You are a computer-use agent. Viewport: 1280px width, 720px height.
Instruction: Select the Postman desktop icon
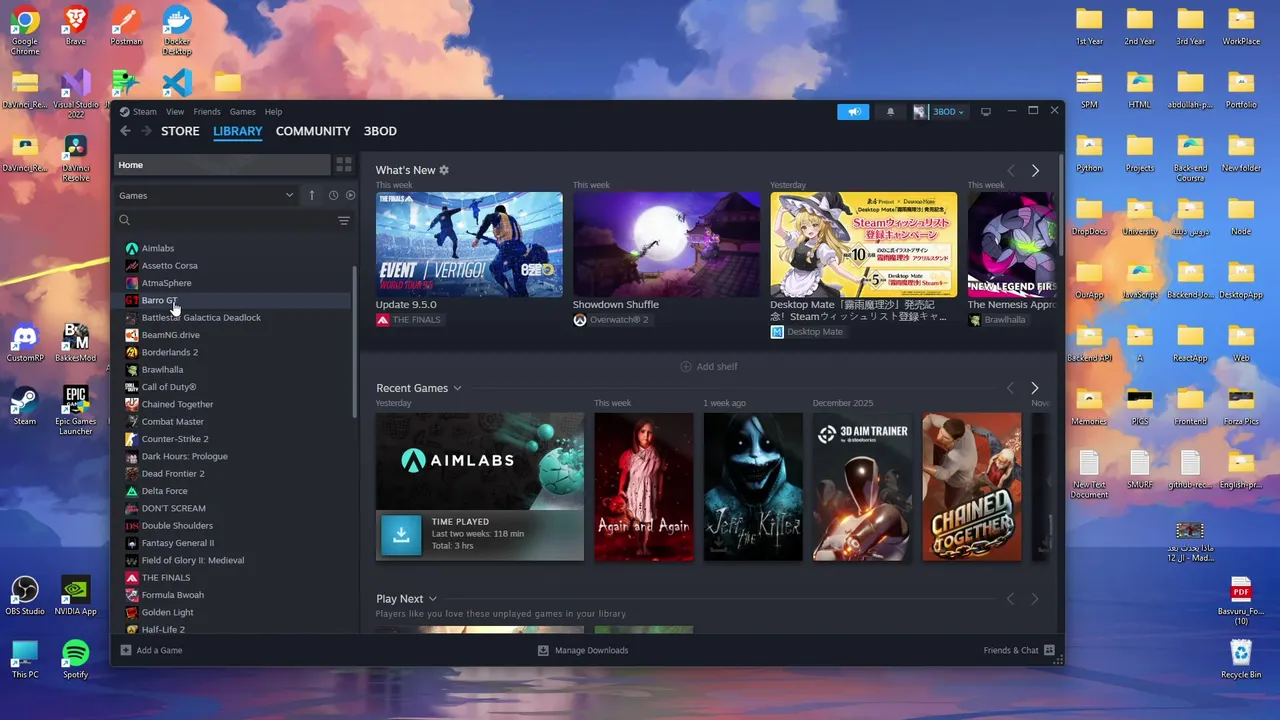click(x=126, y=26)
